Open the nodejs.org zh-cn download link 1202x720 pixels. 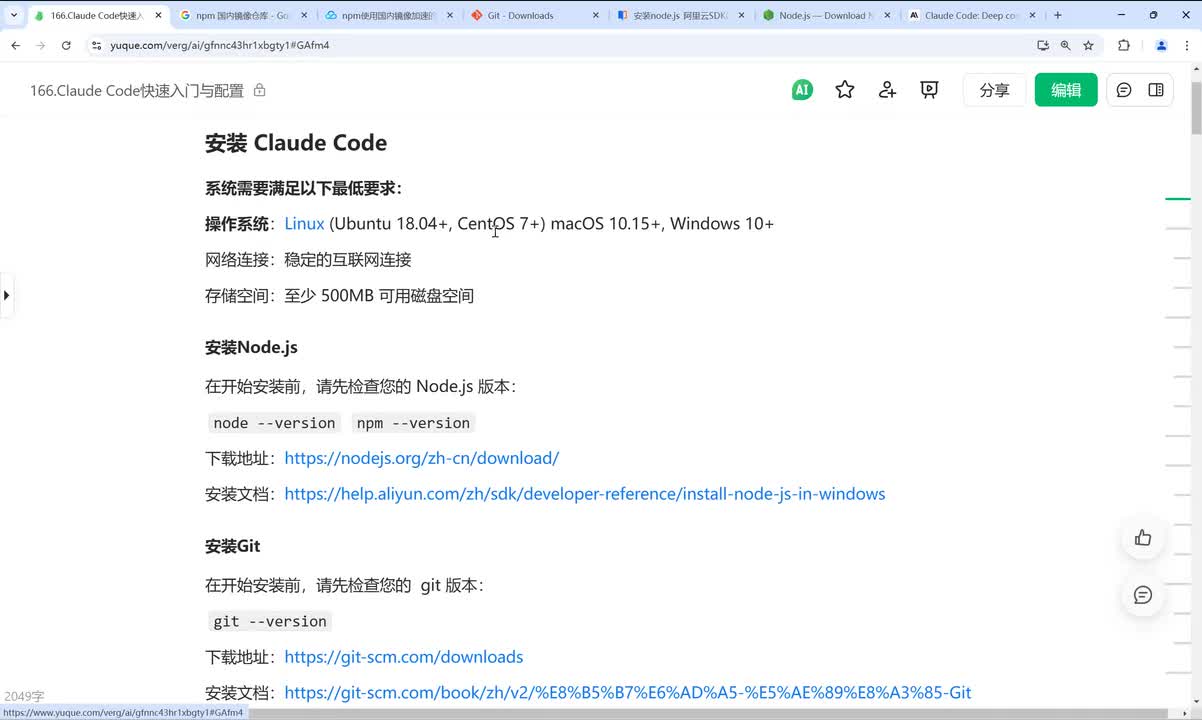pyautogui.click(x=422, y=458)
